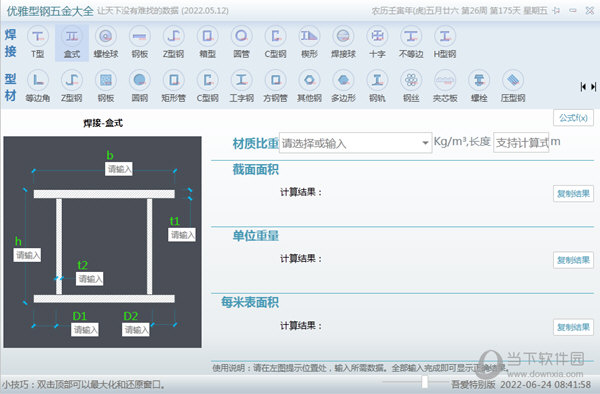Select 等边角 equal angle profile
Viewport: 600px width, 394px height.
[38, 86]
